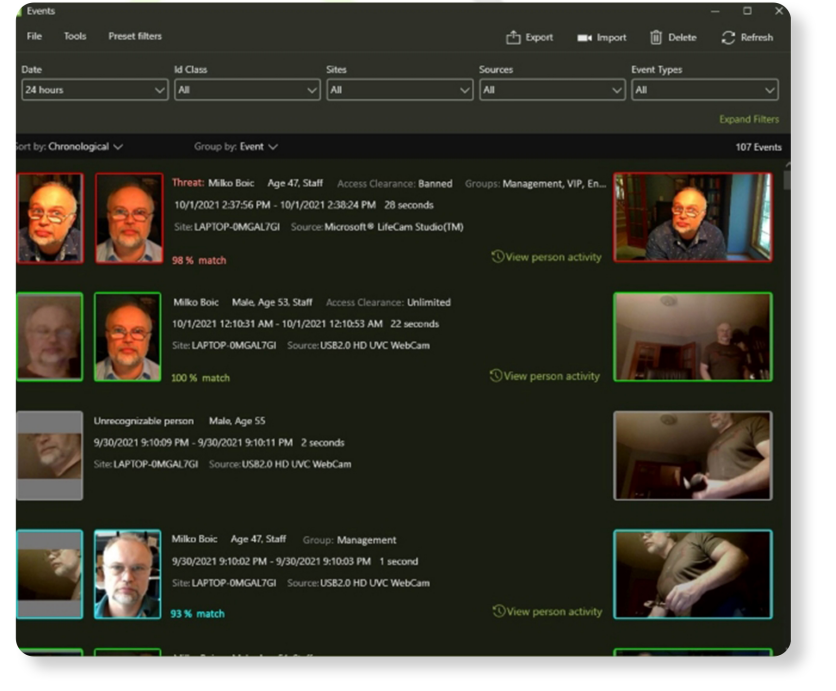Screen dimensions: 836x691
Task: Open the File menu
Action: [34, 37]
